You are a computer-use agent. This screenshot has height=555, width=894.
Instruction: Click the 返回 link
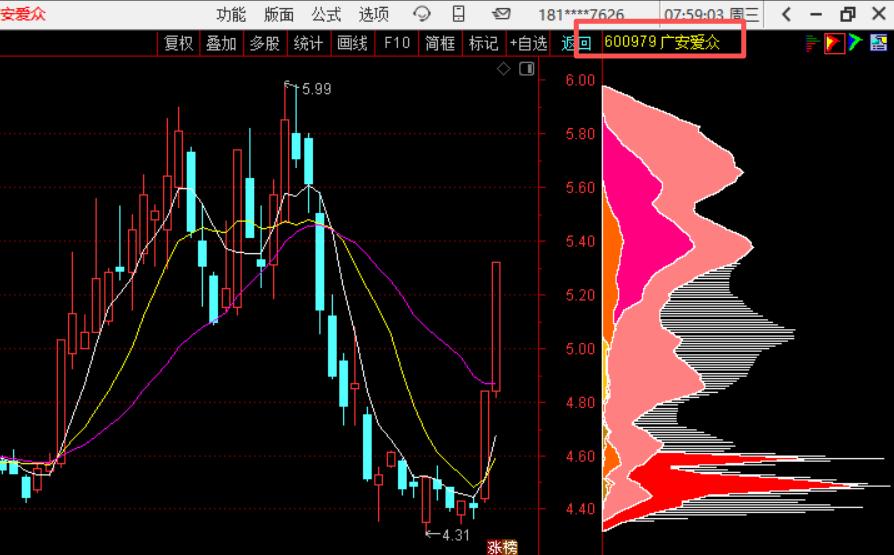[x=576, y=43]
